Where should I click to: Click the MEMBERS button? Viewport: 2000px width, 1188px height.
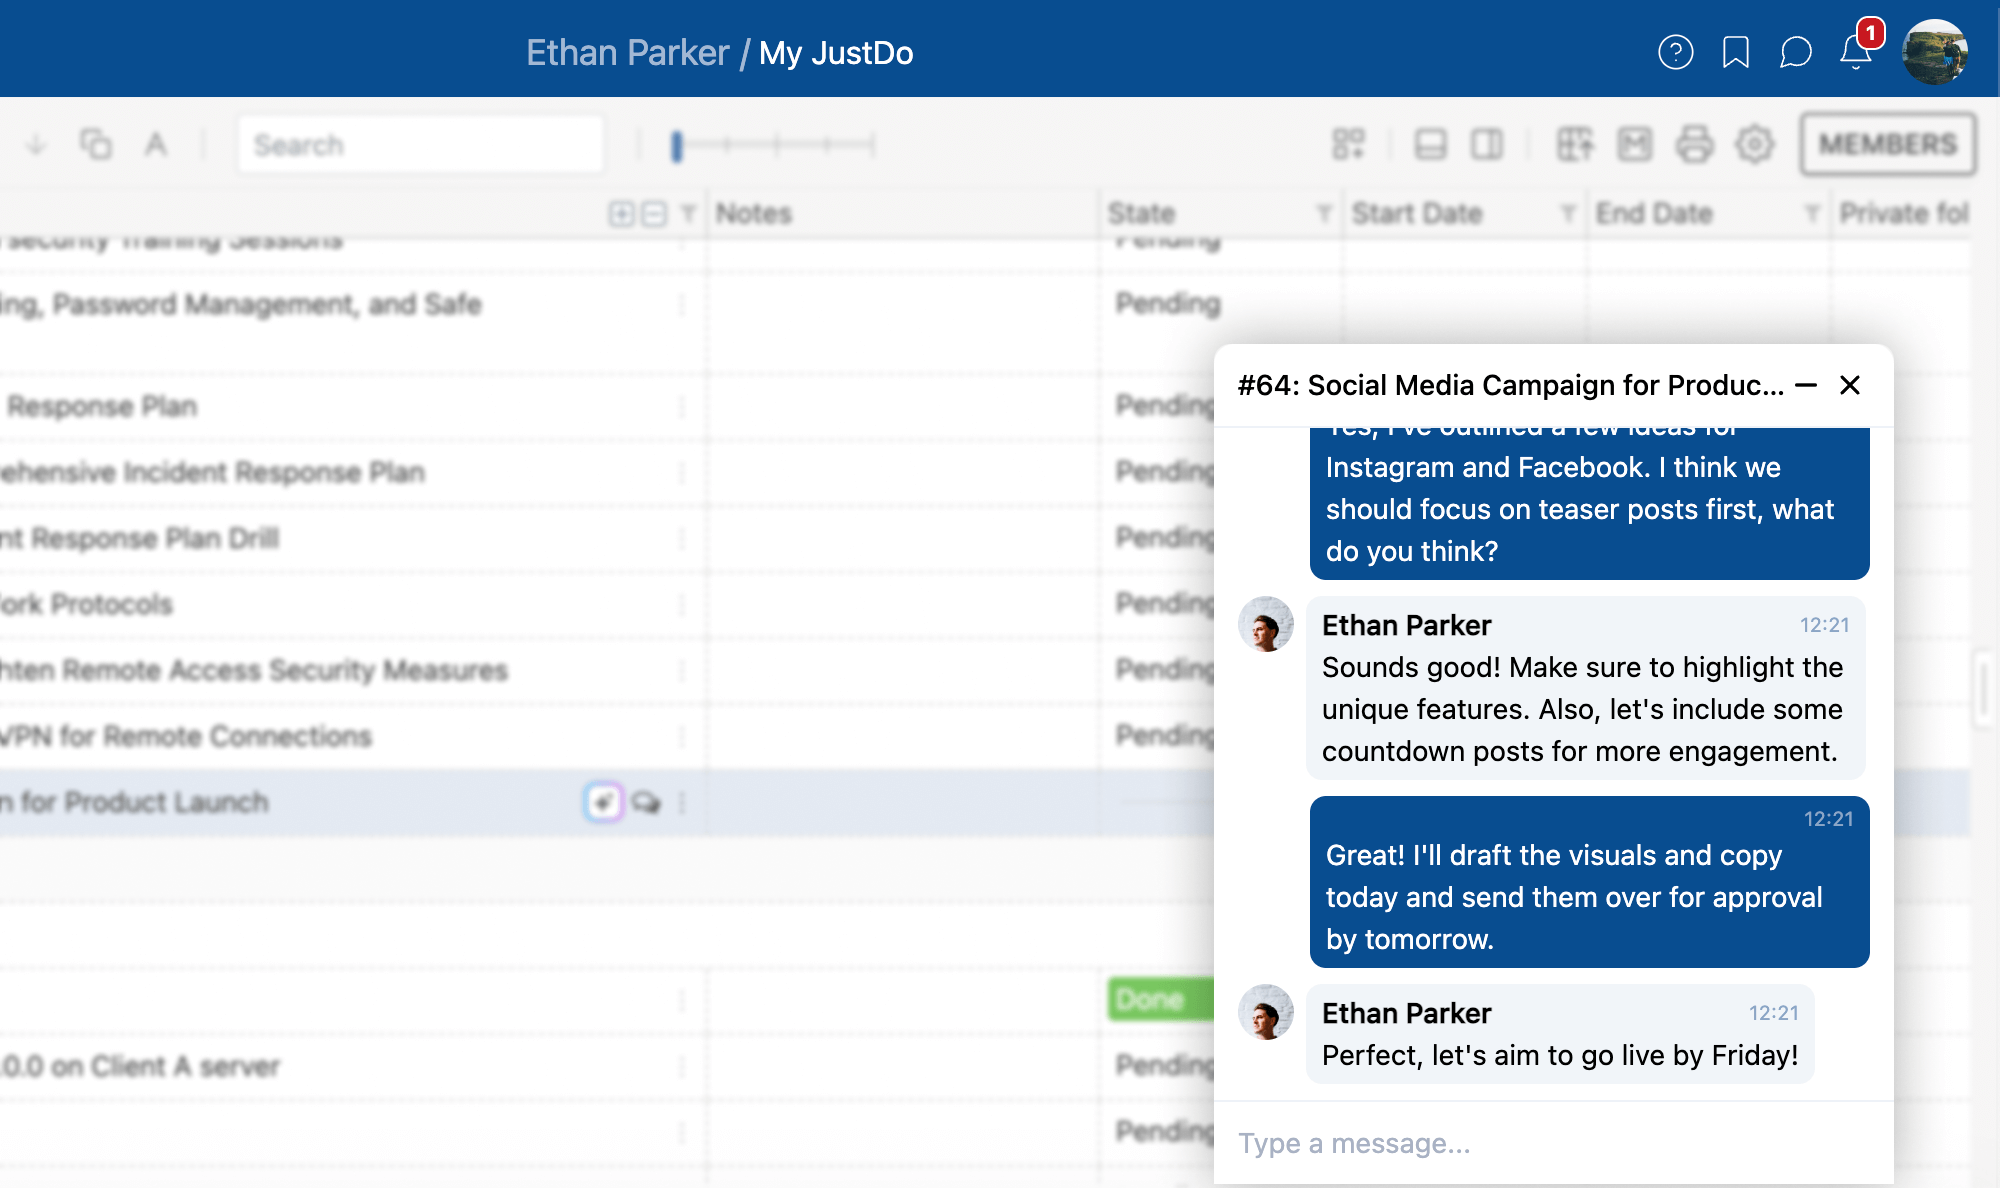(1888, 144)
